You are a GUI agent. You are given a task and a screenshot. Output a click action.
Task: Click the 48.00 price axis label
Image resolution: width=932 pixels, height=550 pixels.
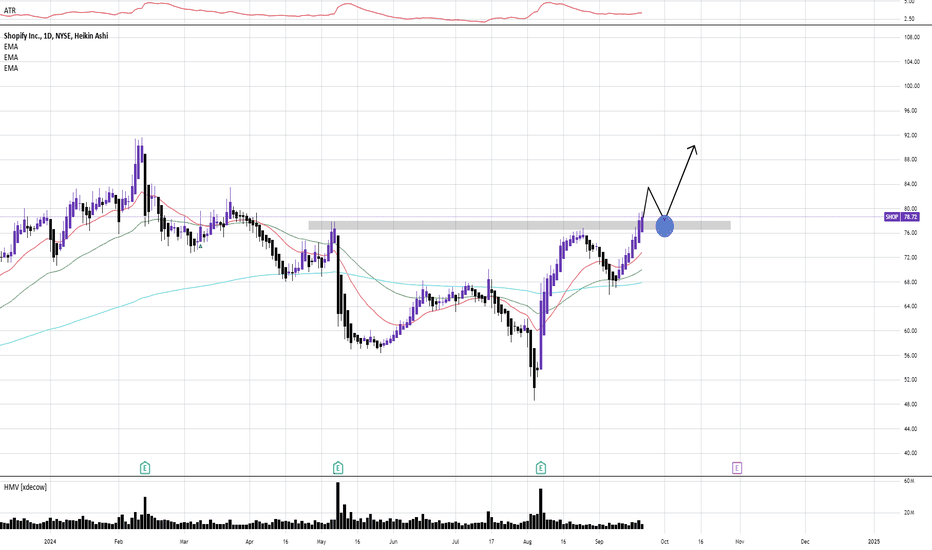pos(911,404)
